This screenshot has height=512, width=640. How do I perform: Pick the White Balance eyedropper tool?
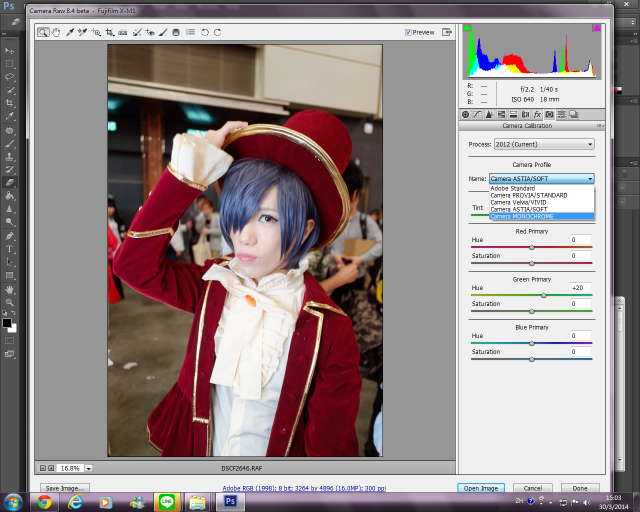(69, 32)
